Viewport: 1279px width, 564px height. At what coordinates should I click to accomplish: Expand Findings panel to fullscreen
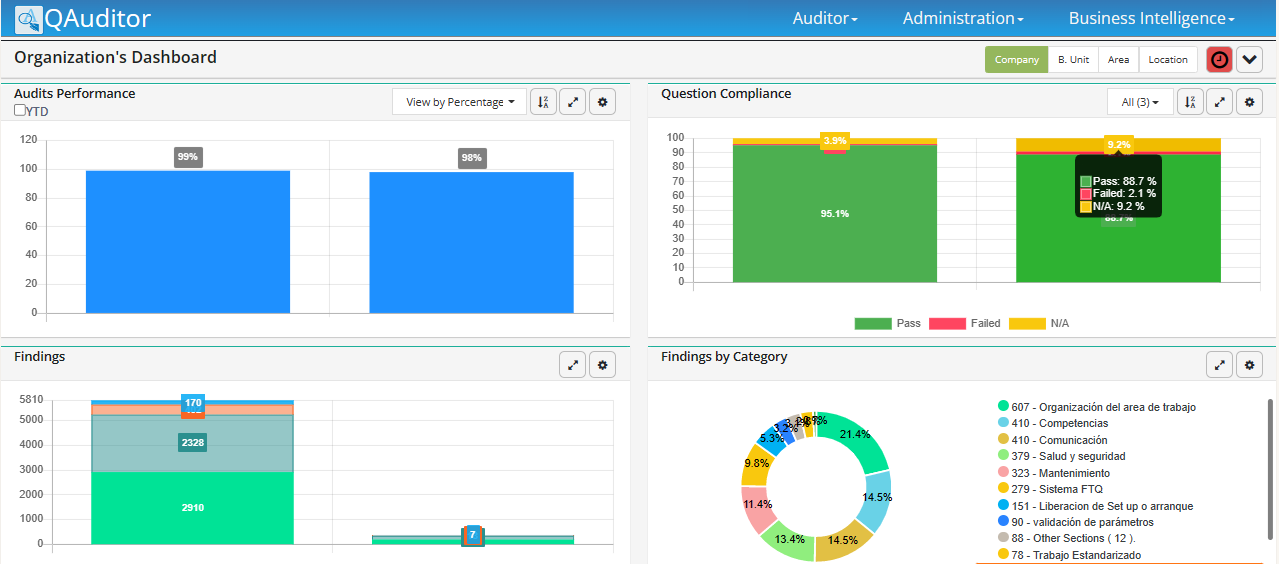tap(572, 365)
